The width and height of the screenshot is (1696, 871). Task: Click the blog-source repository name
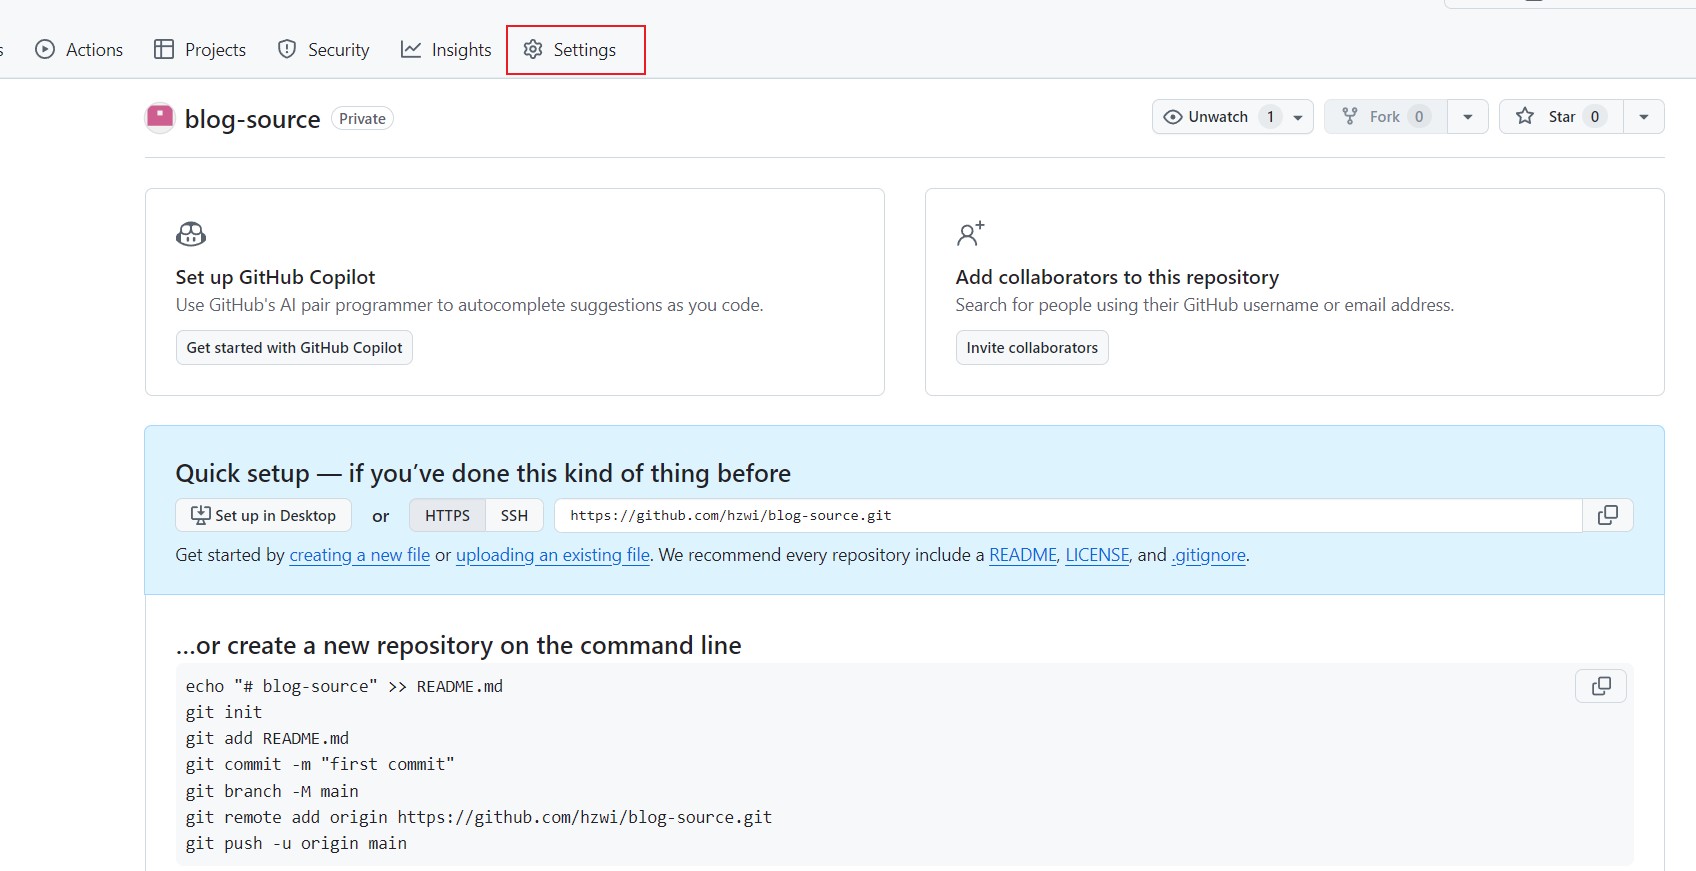point(252,119)
